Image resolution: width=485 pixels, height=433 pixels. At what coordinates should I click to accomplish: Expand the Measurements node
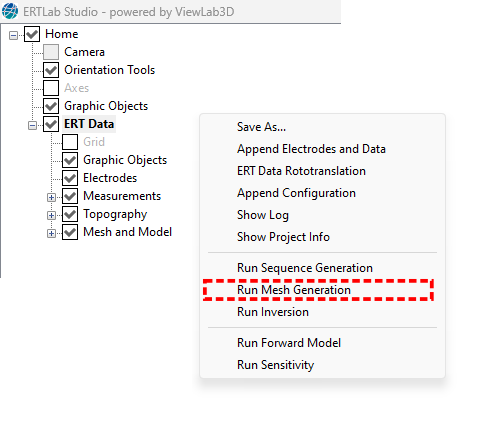51,197
